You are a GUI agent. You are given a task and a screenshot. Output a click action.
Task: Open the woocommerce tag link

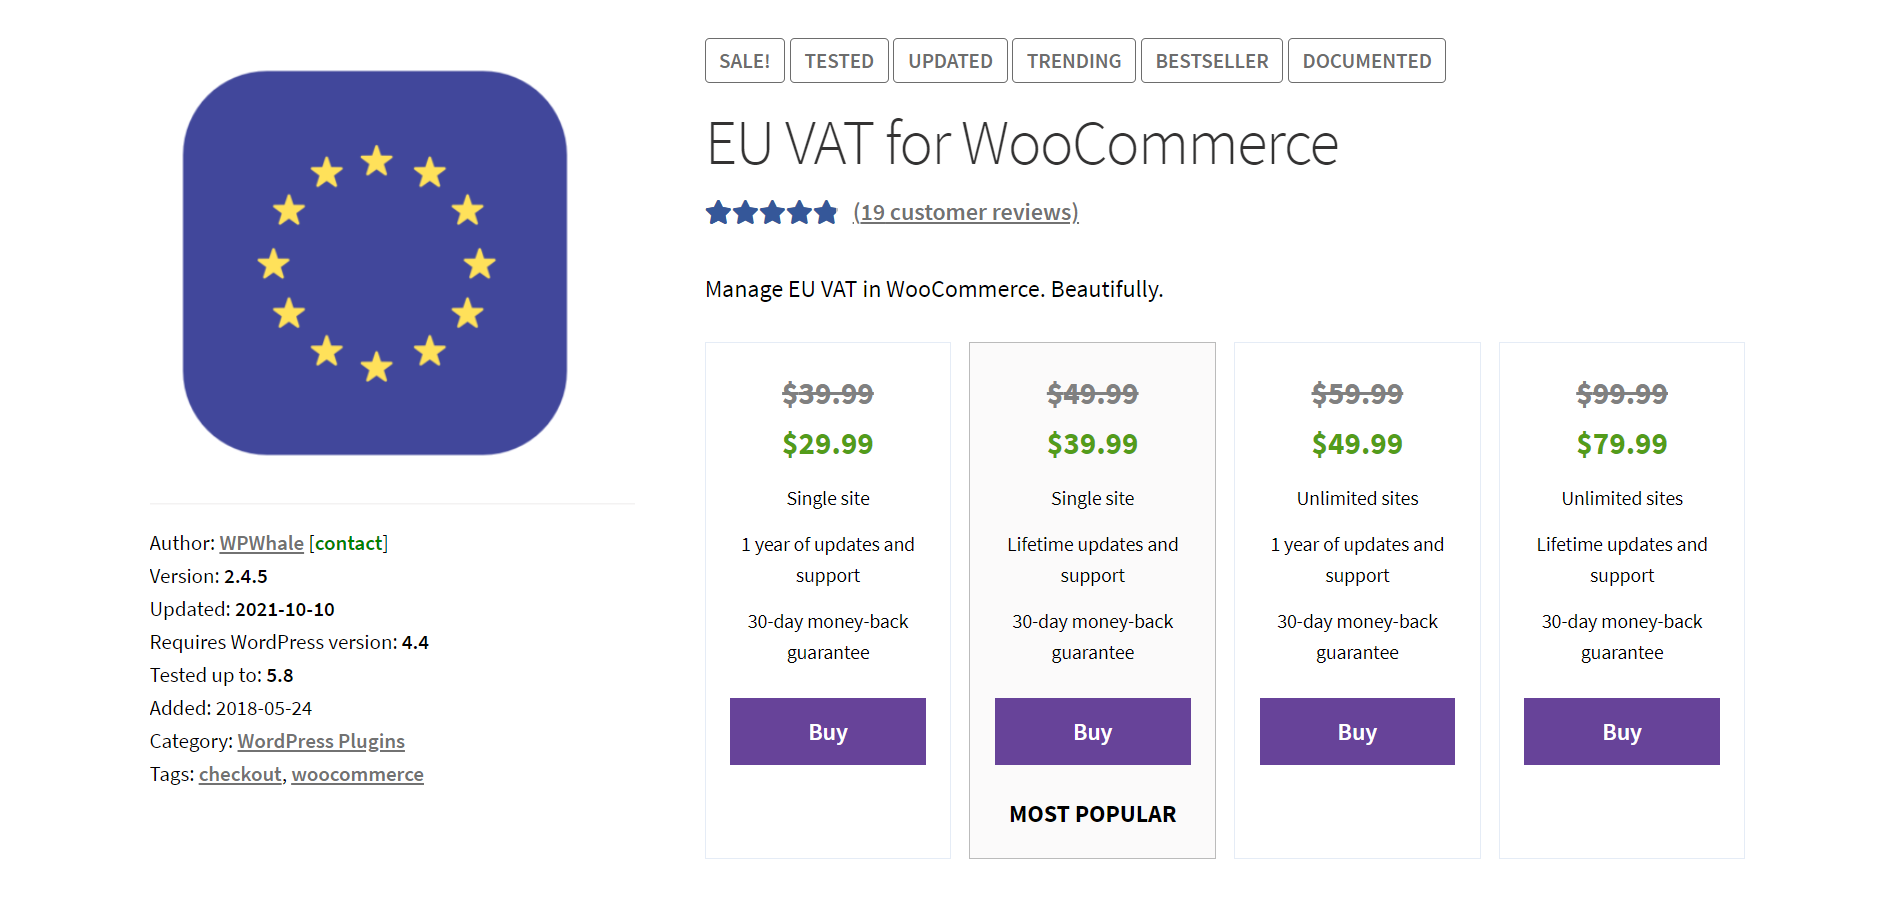358,774
